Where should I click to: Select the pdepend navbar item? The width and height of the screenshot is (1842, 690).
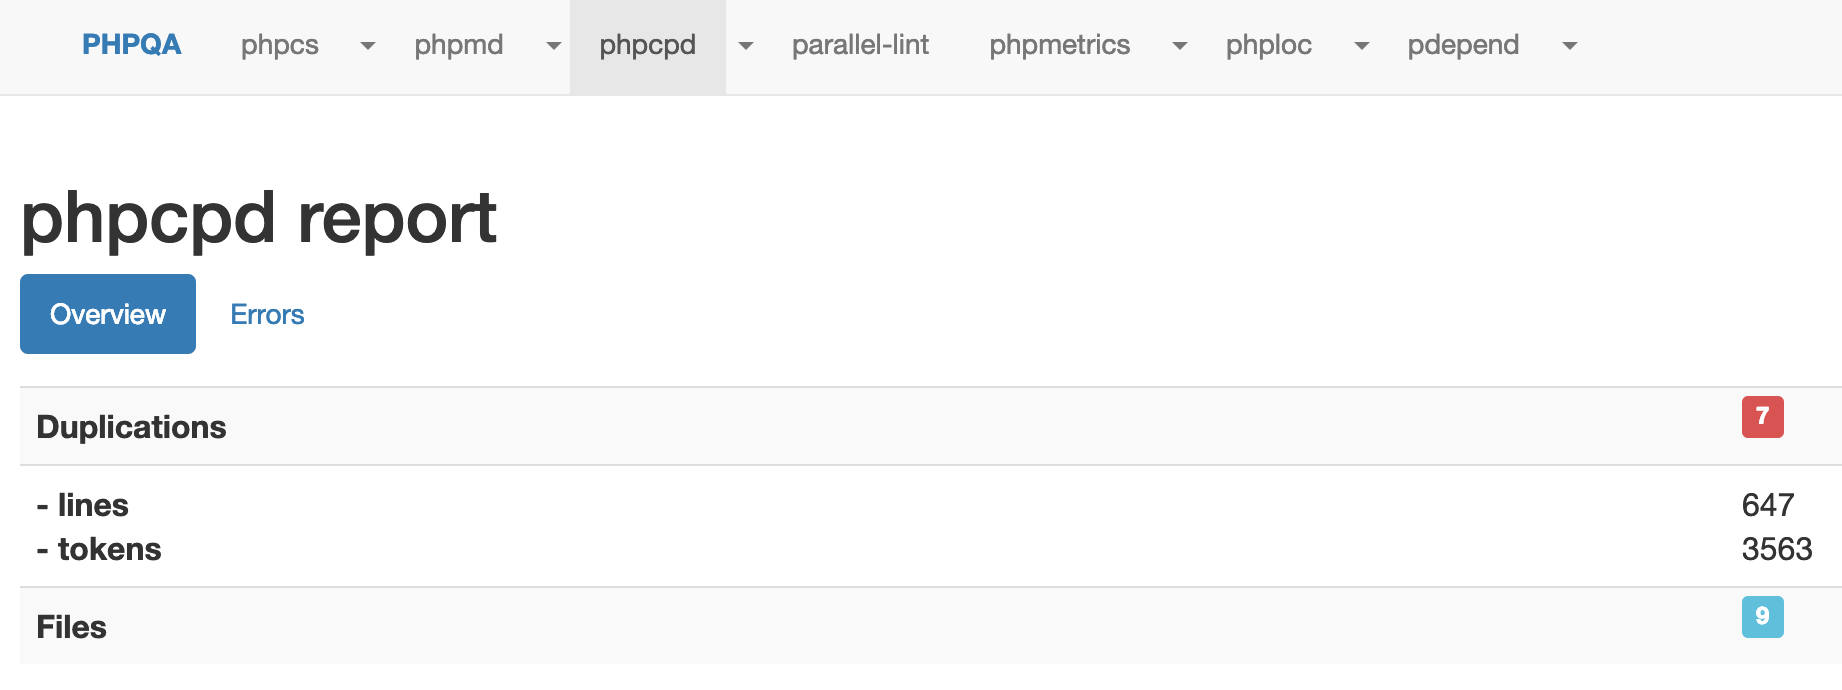1463,45
